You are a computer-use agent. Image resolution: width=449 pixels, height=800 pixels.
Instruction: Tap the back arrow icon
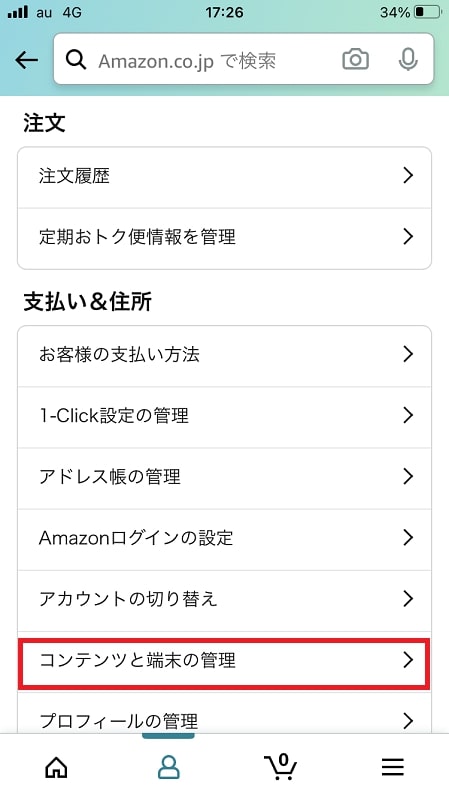pyautogui.click(x=27, y=60)
